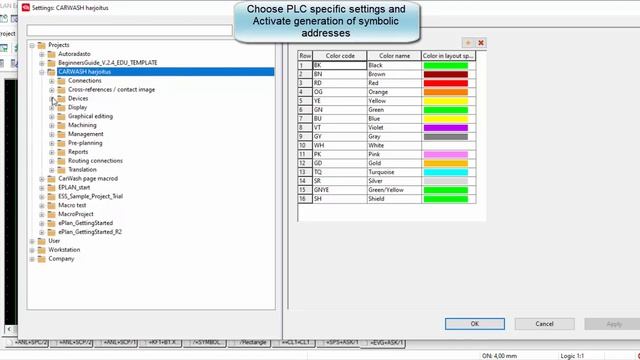Click the add new row plus icon
Viewport: 640px width, 360px height.
[468, 43]
